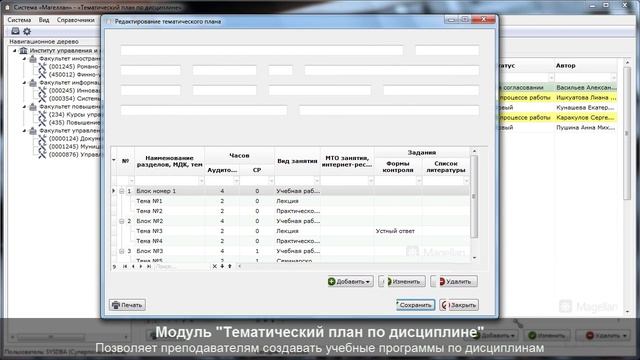Click the down arrow icon in grid navigator

click(x=222, y=266)
